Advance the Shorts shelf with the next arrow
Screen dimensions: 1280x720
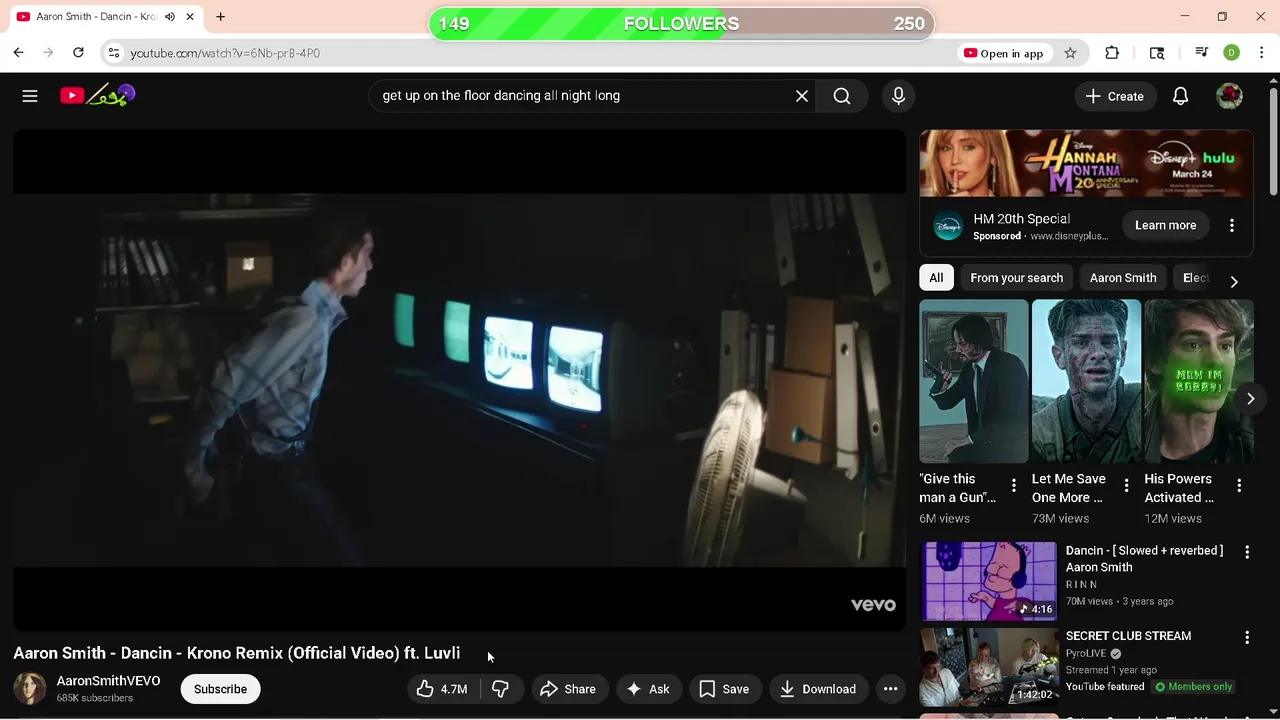click(1250, 399)
